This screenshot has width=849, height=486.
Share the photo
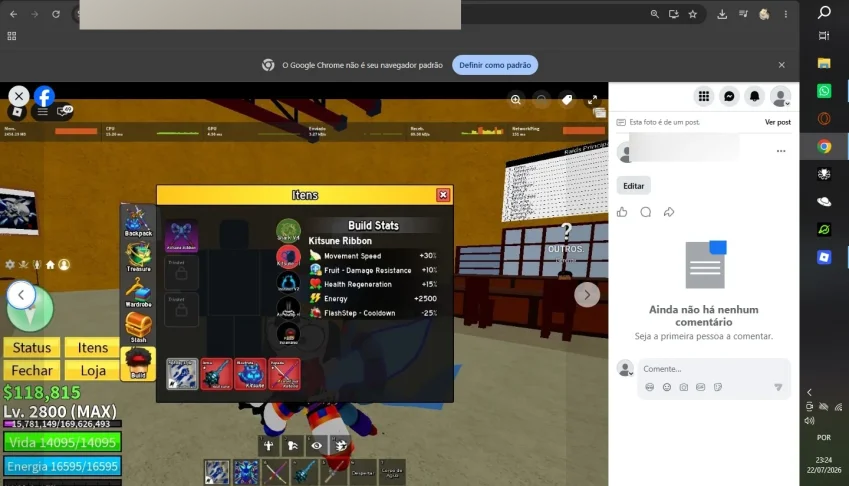click(x=669, y=212)
